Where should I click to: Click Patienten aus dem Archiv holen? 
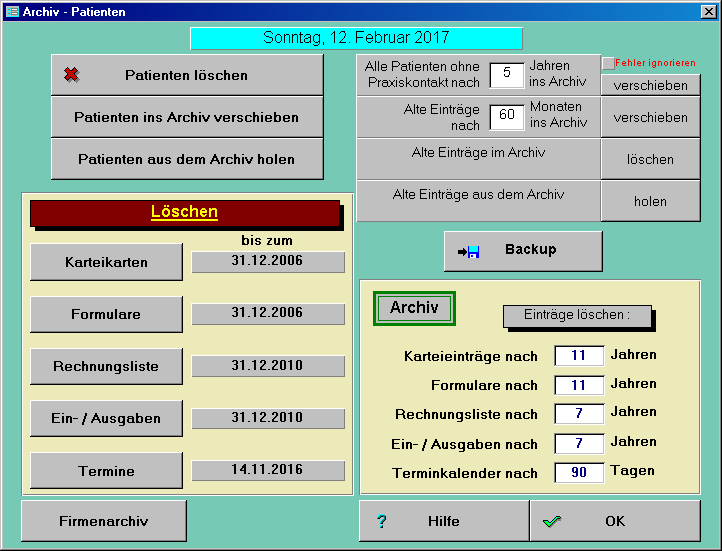point(187,159)
